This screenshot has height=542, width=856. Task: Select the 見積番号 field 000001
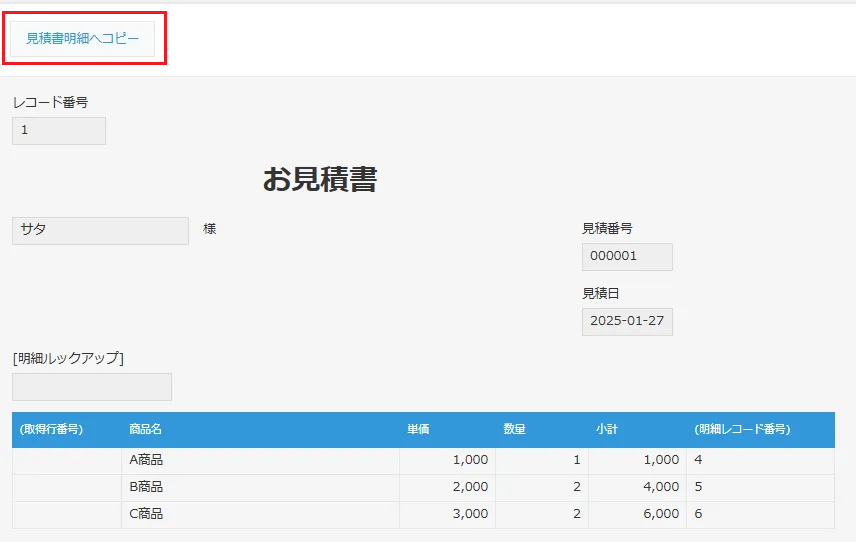[627, 257]
